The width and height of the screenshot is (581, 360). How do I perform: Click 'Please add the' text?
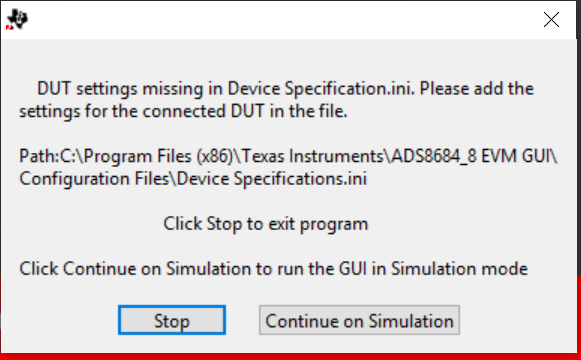477,89
